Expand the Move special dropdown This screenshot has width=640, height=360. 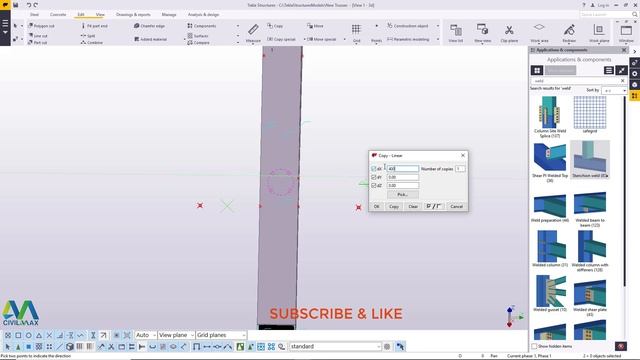tap(344, 40)
